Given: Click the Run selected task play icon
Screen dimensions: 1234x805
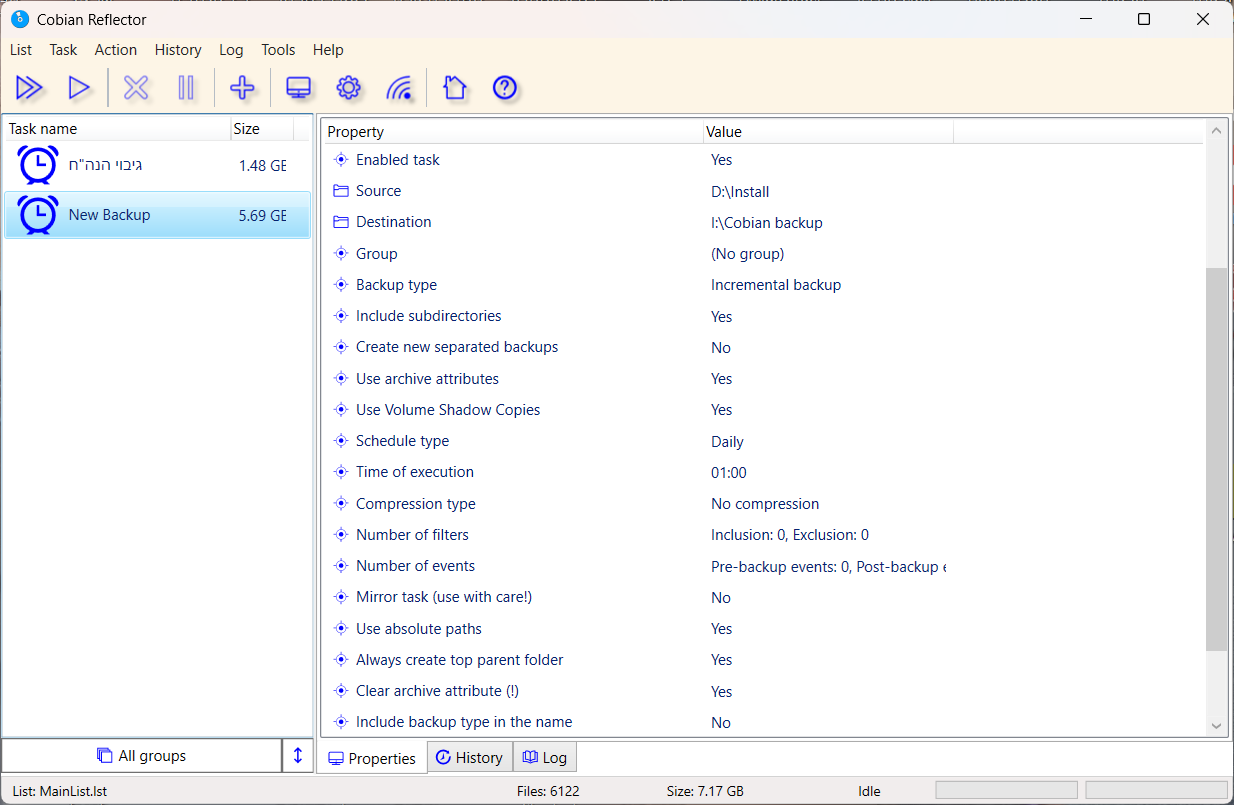Looking at the screenshot, I should [x=79, y=88].
